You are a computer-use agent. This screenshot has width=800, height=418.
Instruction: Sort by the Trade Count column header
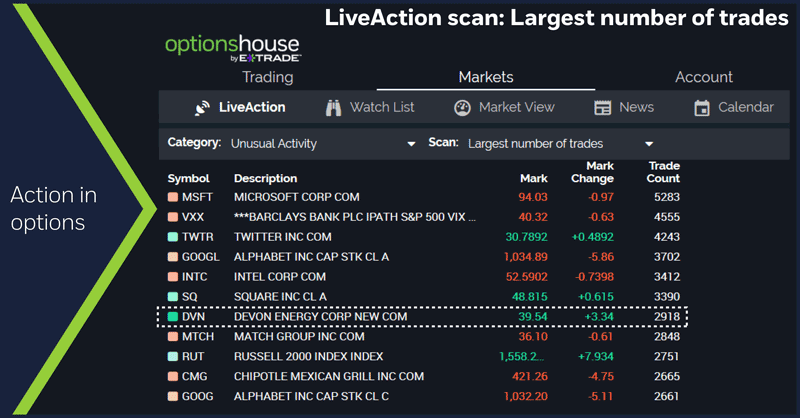(x=663, y=172)
